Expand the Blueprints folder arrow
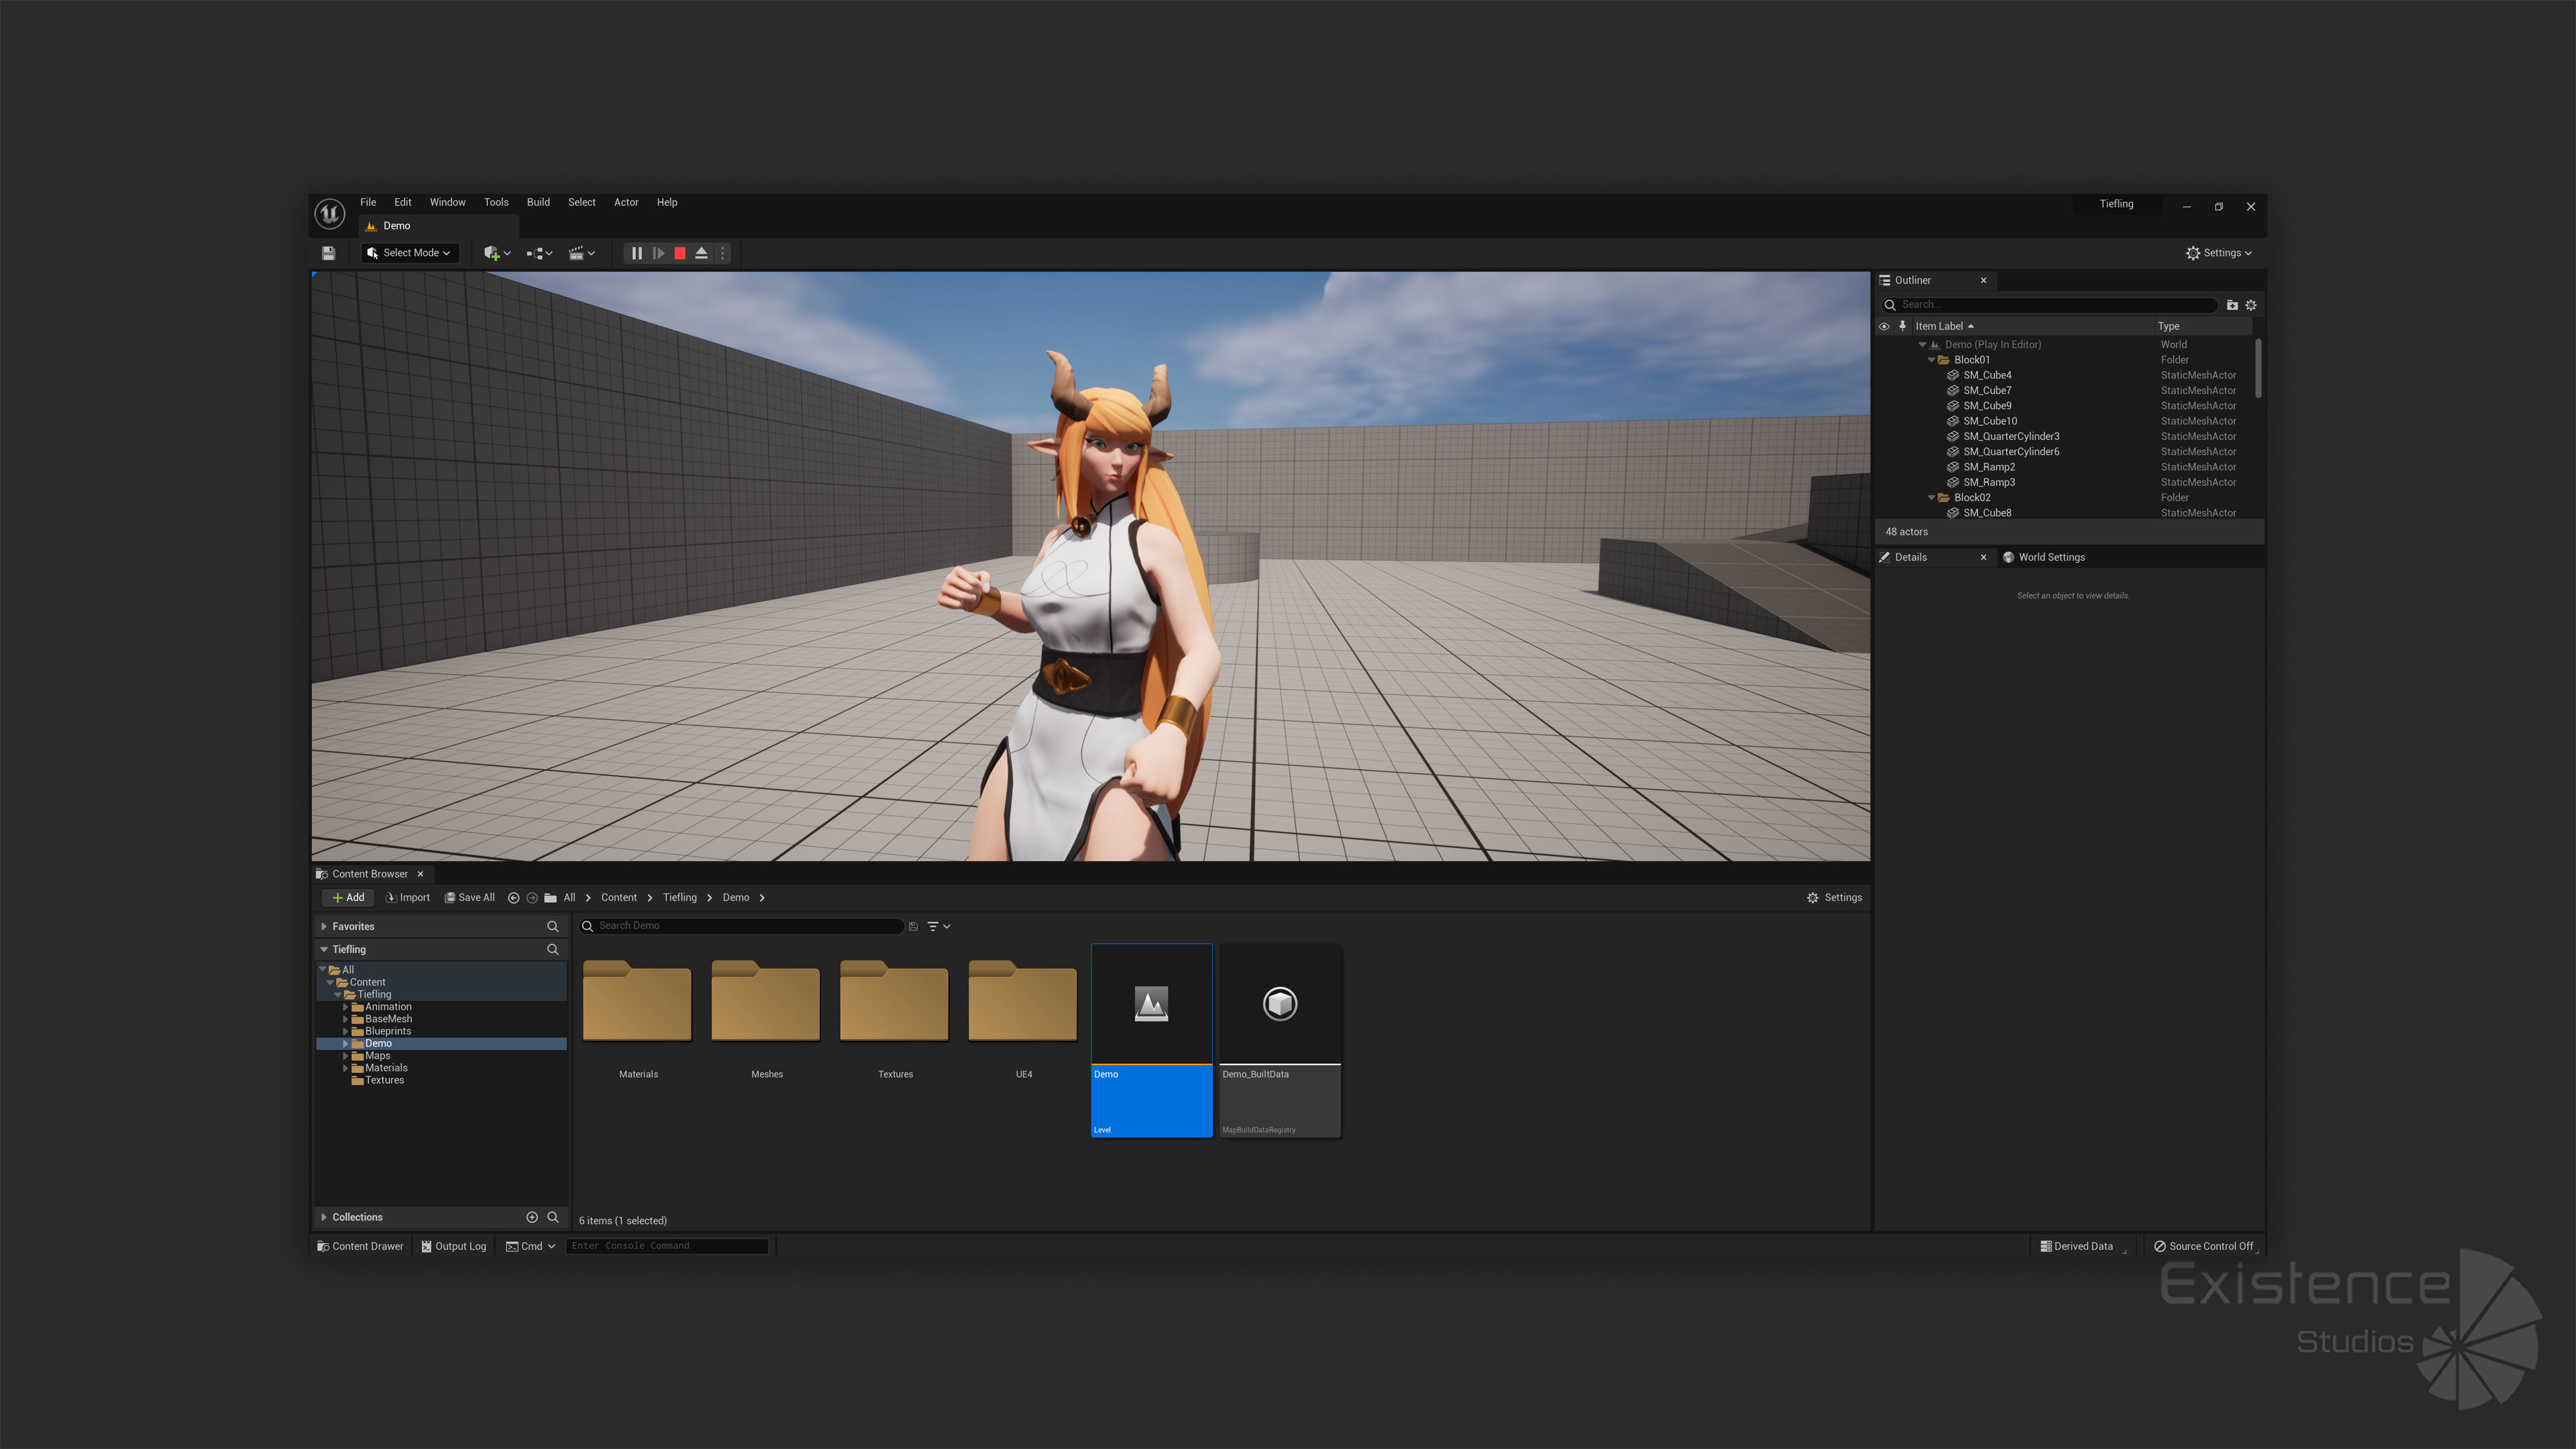The image size is (2576, 1449). (x=346, y=1031)
